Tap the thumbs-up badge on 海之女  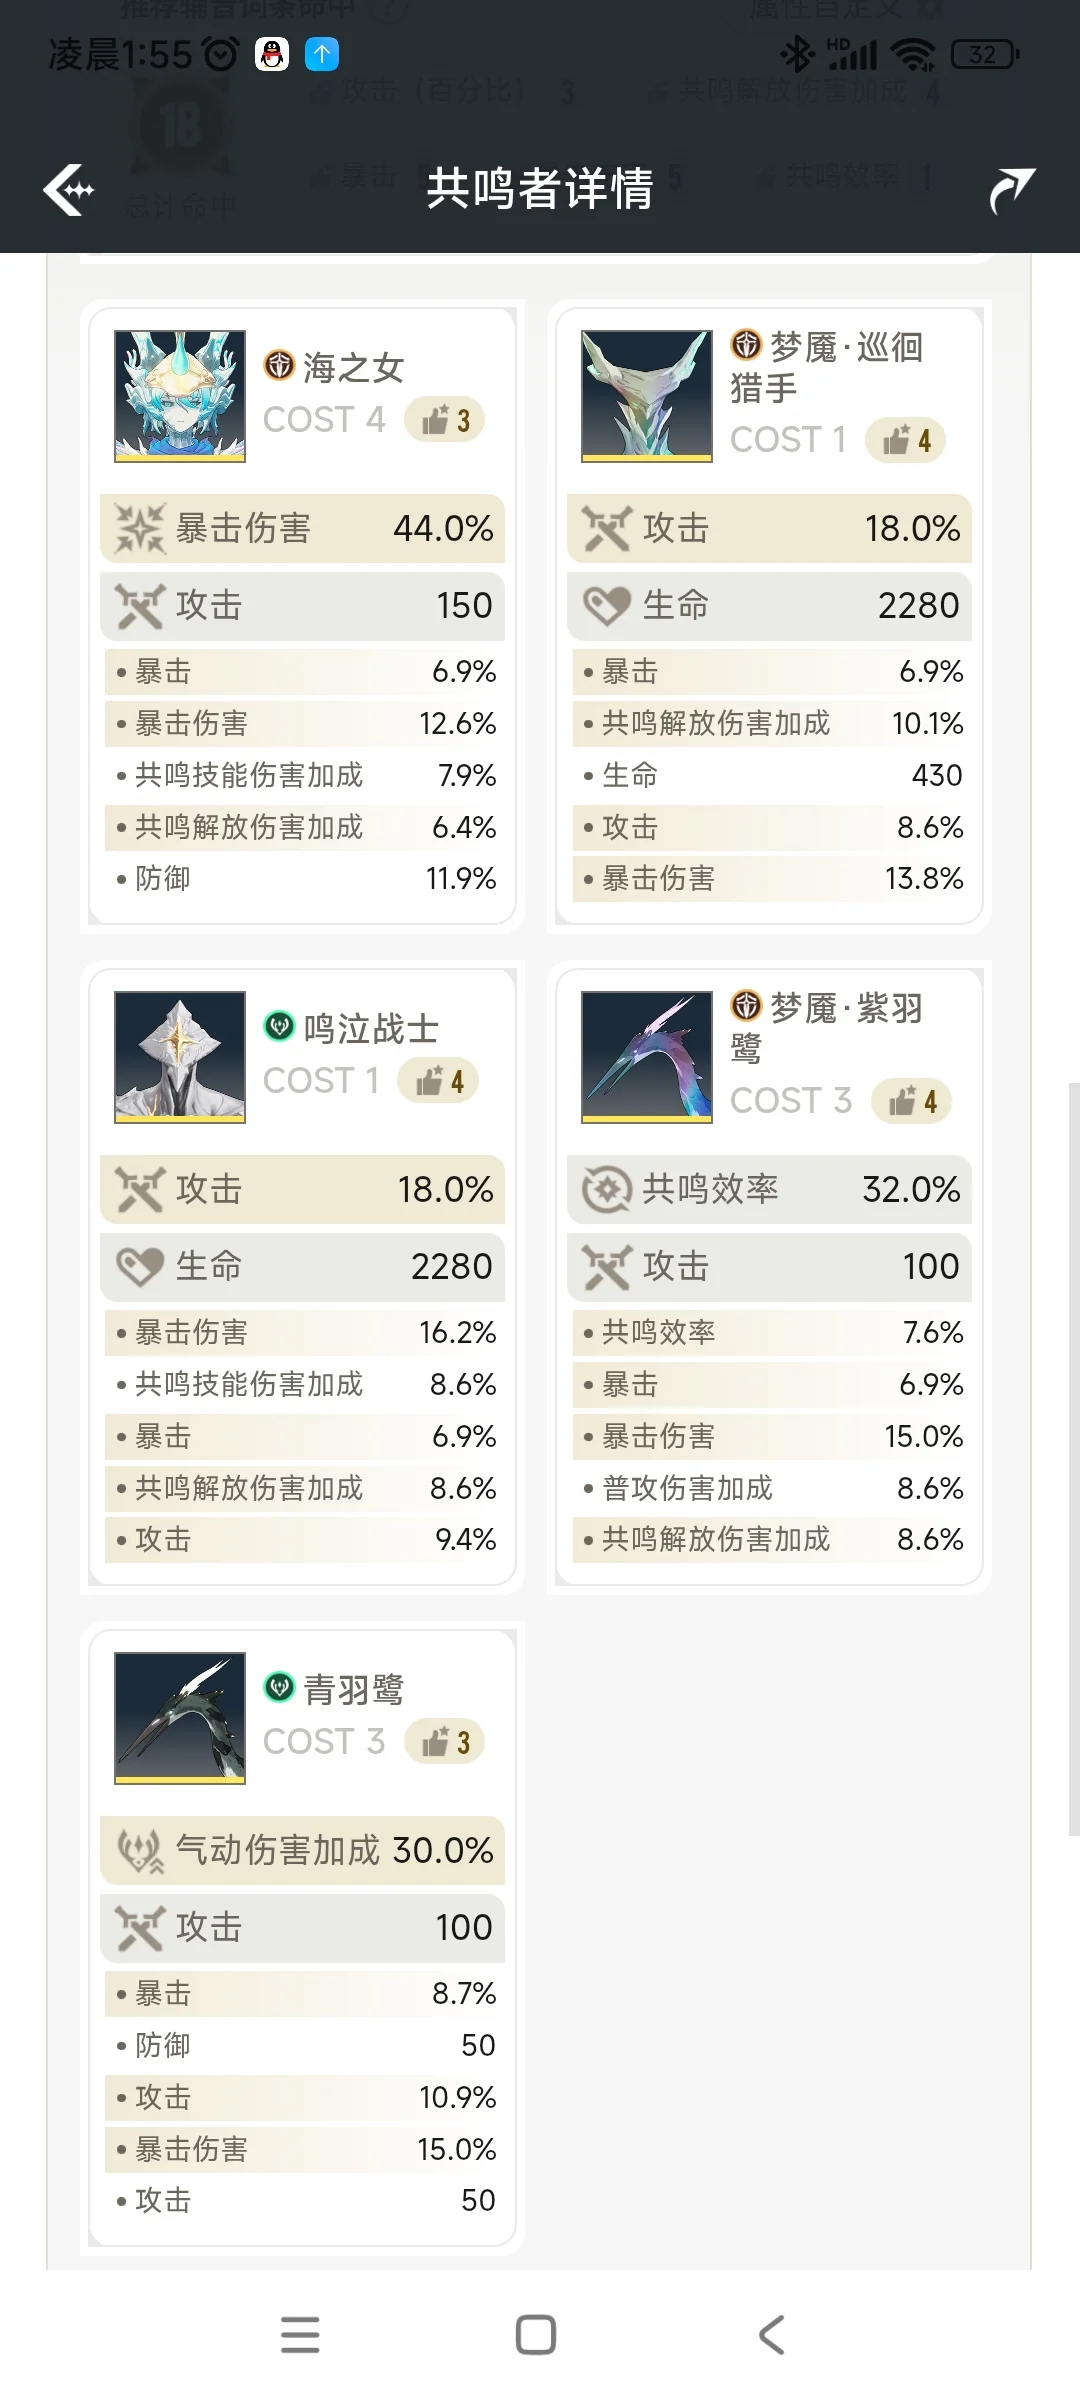click(x=445, y=420)
